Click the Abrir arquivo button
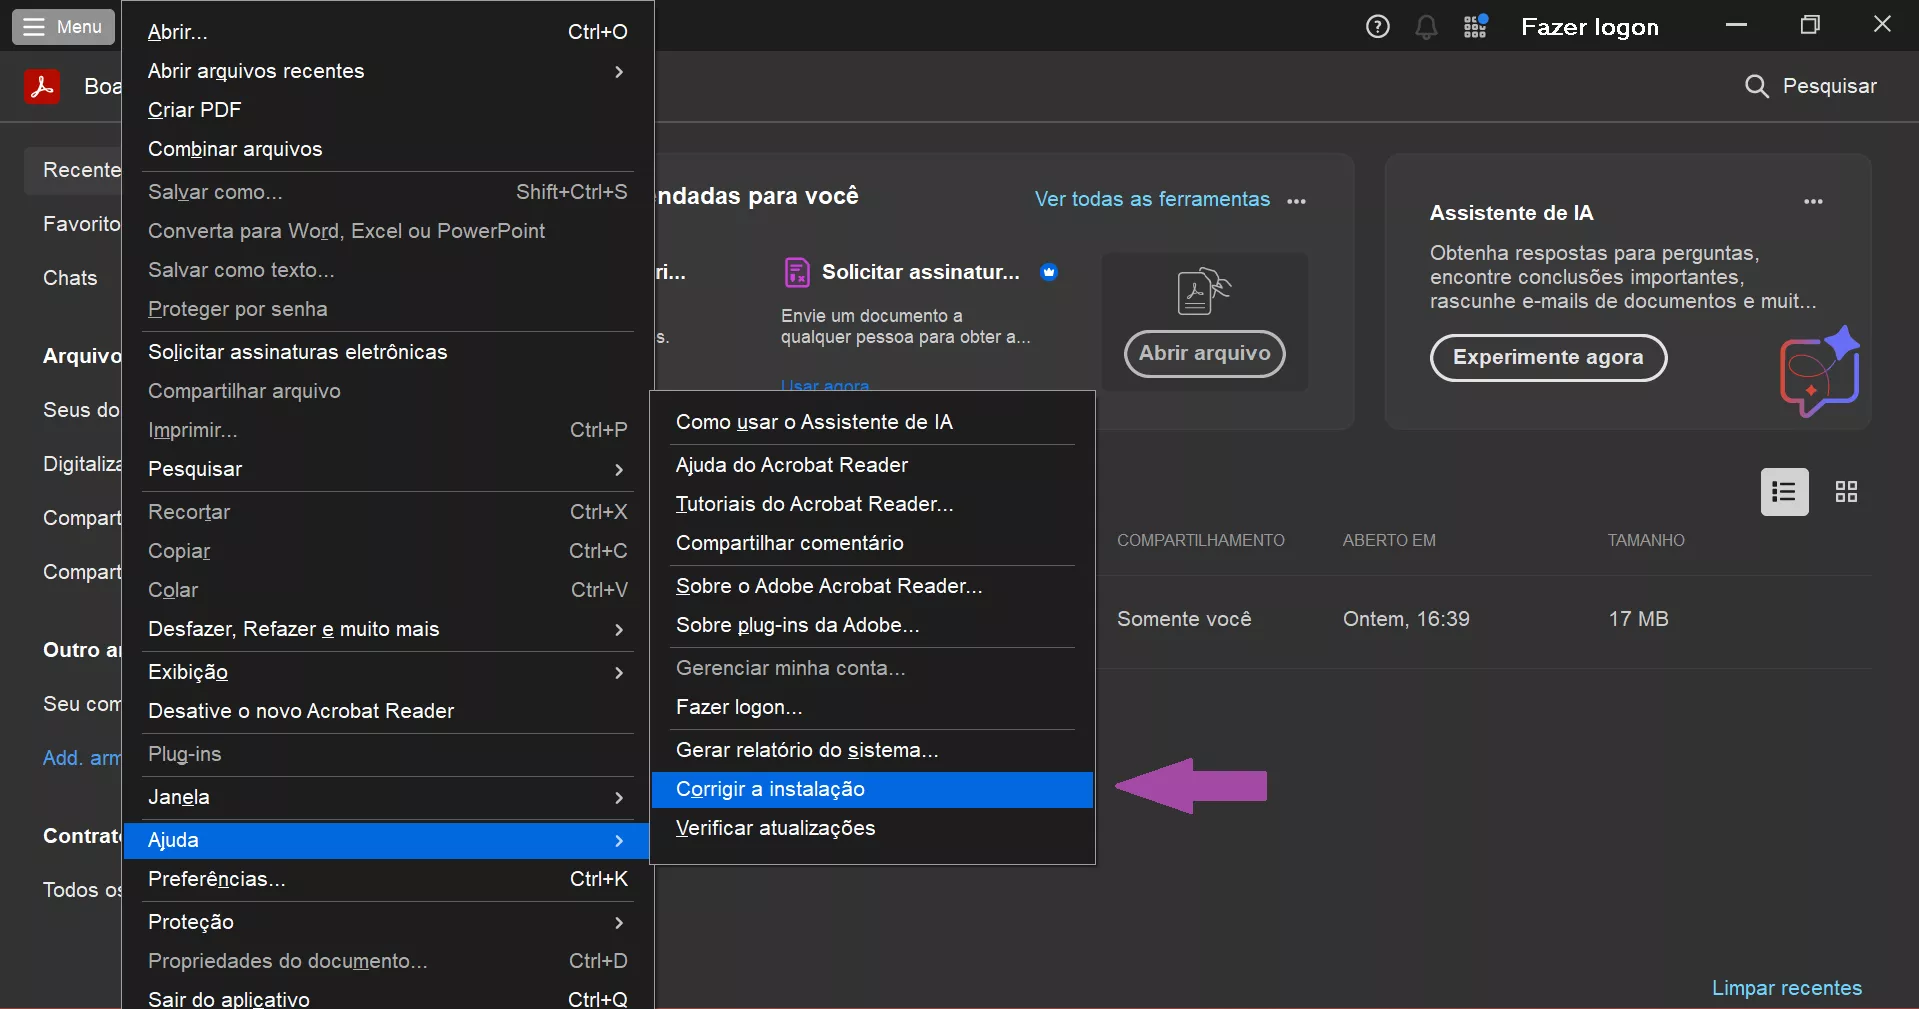 tap(1204, 354)
